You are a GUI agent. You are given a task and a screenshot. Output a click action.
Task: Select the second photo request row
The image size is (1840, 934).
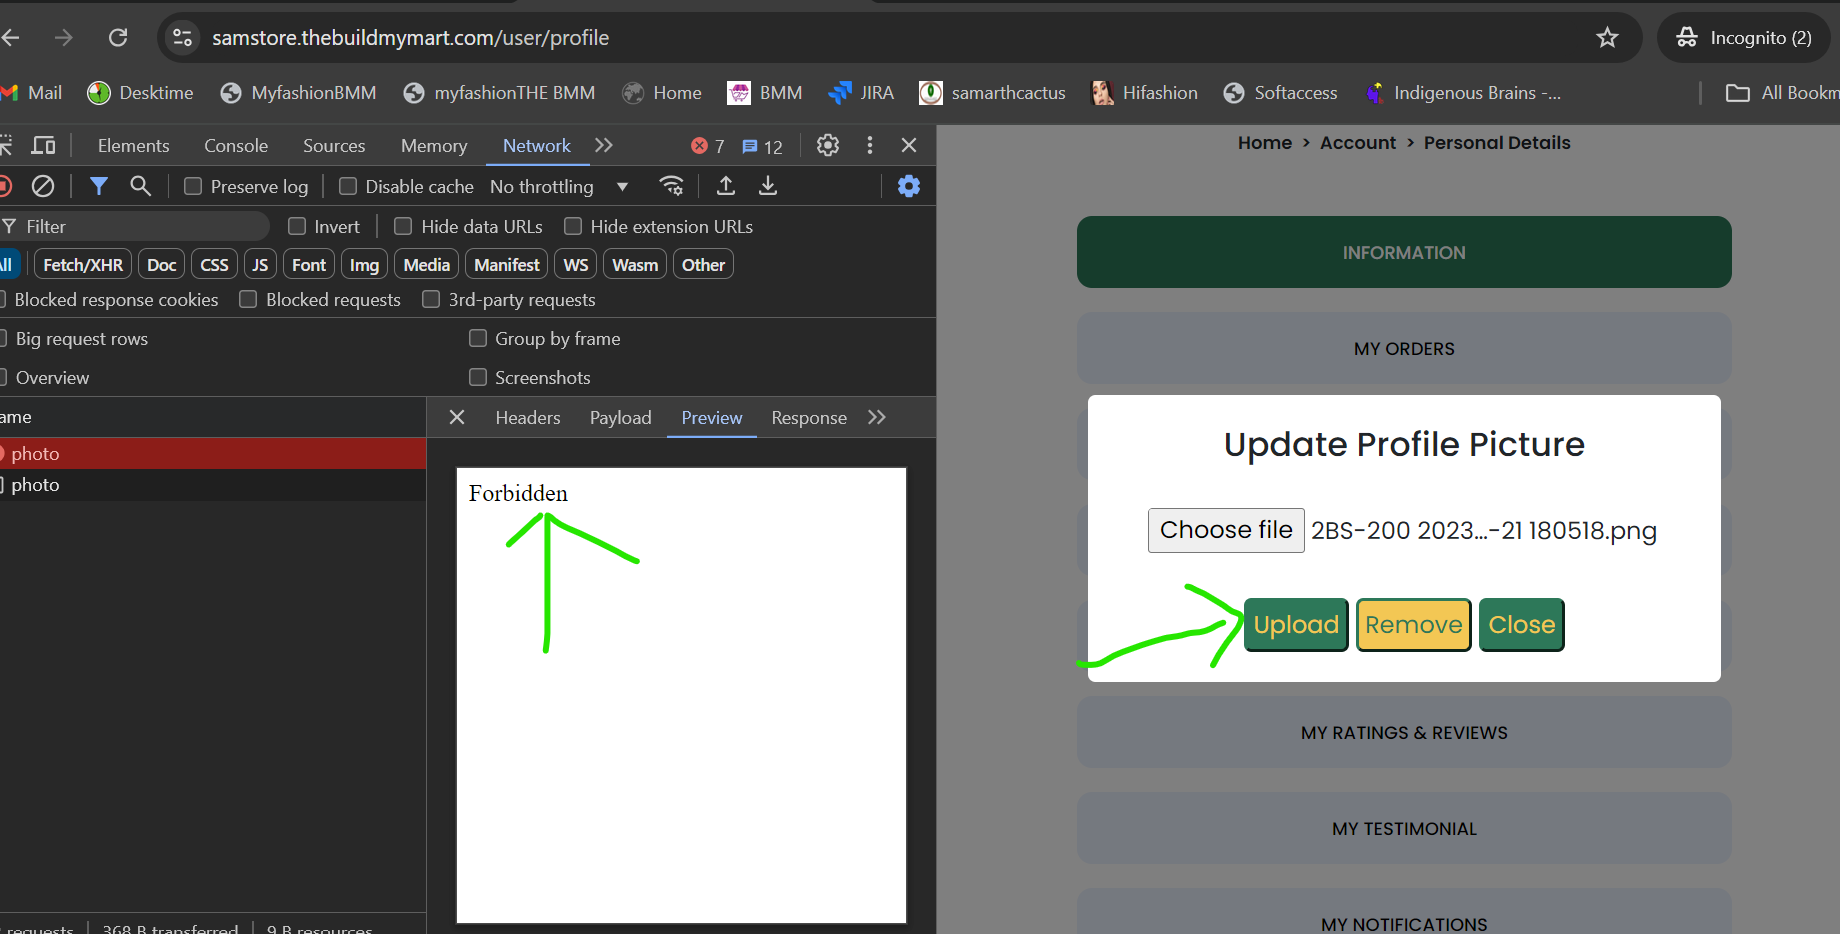coord(213,485)
